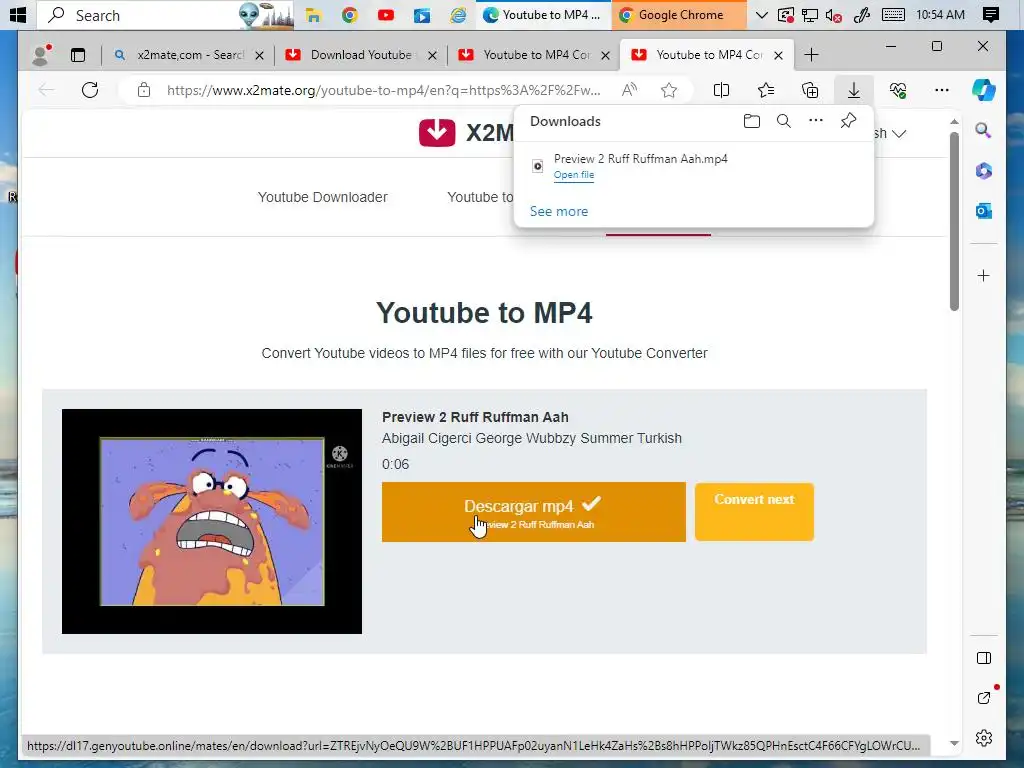Open a new tab with plus button
1024x768 pixels.
coord(811,55)
